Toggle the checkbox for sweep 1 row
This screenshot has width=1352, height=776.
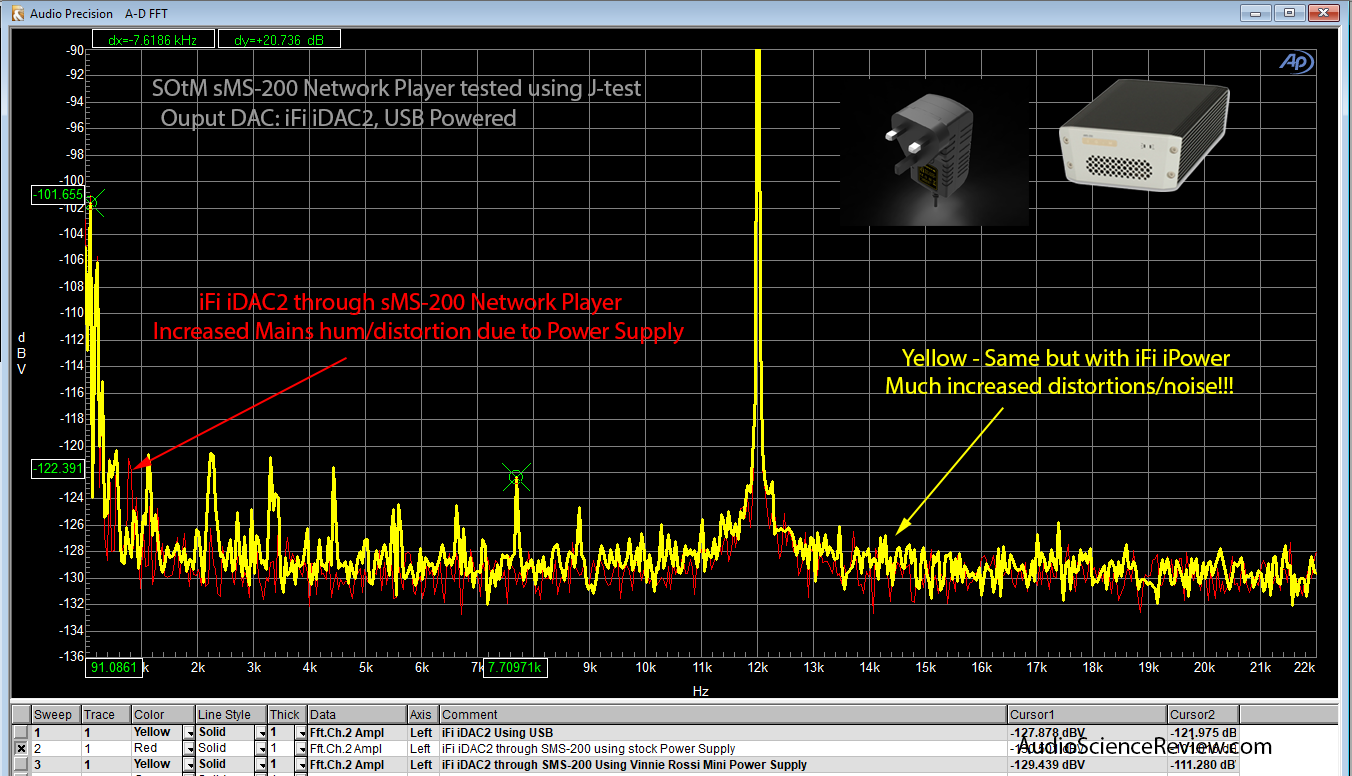pyautogui.click(x=21, y=732)
